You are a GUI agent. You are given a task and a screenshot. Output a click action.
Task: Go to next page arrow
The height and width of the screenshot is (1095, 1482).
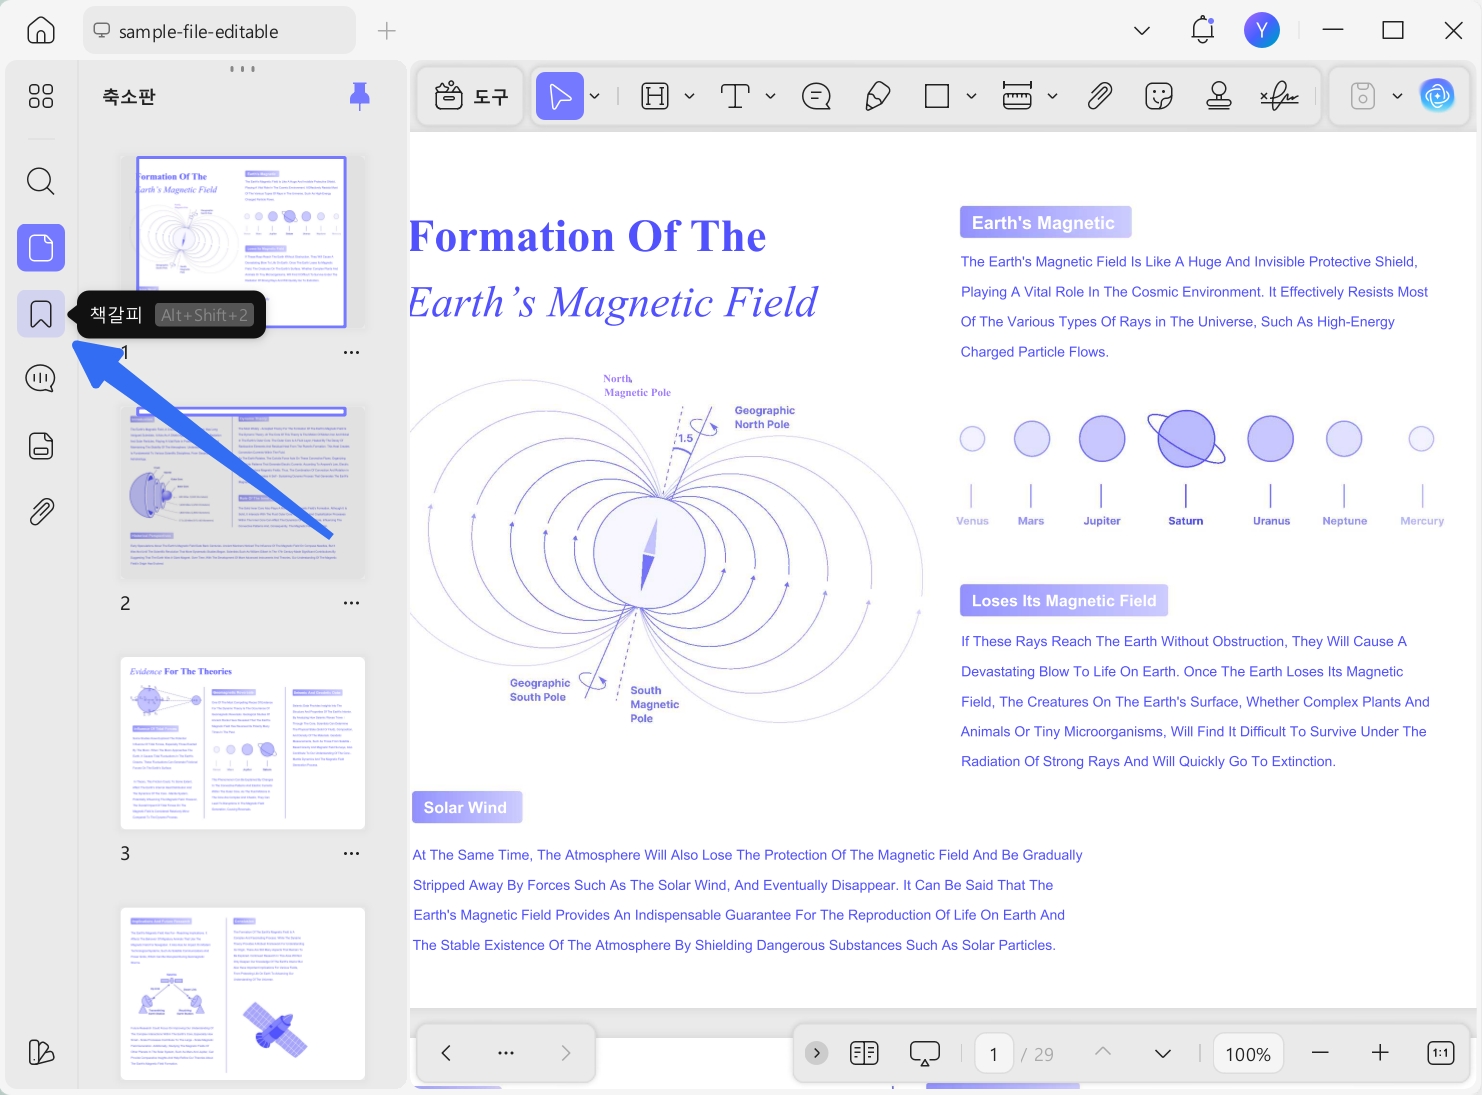pyautogui.click(x=1162, y=1053)
